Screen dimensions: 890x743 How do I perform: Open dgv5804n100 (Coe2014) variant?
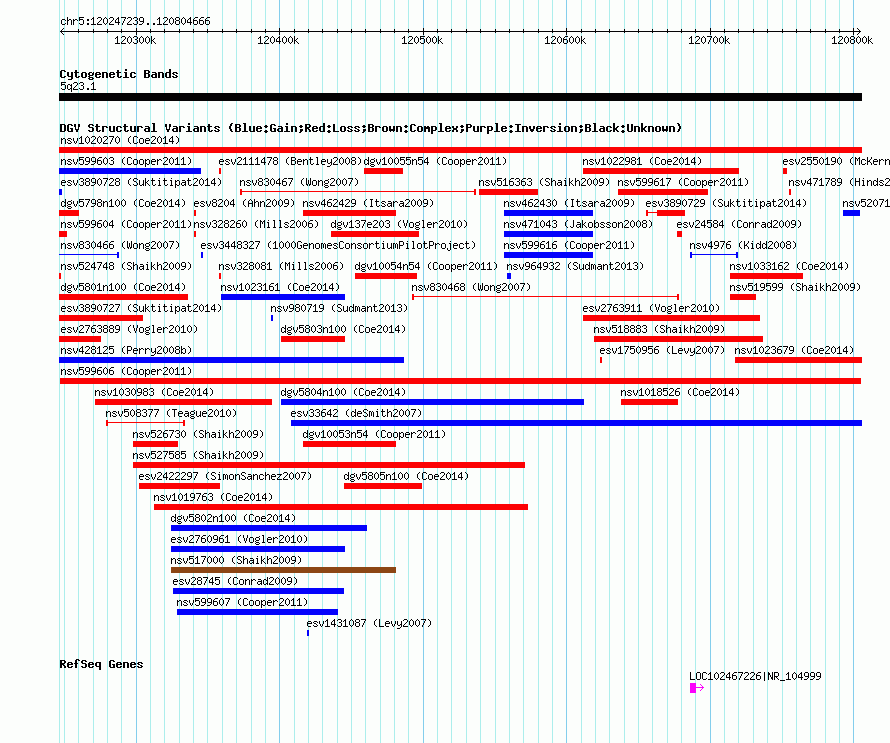[343, 392]
